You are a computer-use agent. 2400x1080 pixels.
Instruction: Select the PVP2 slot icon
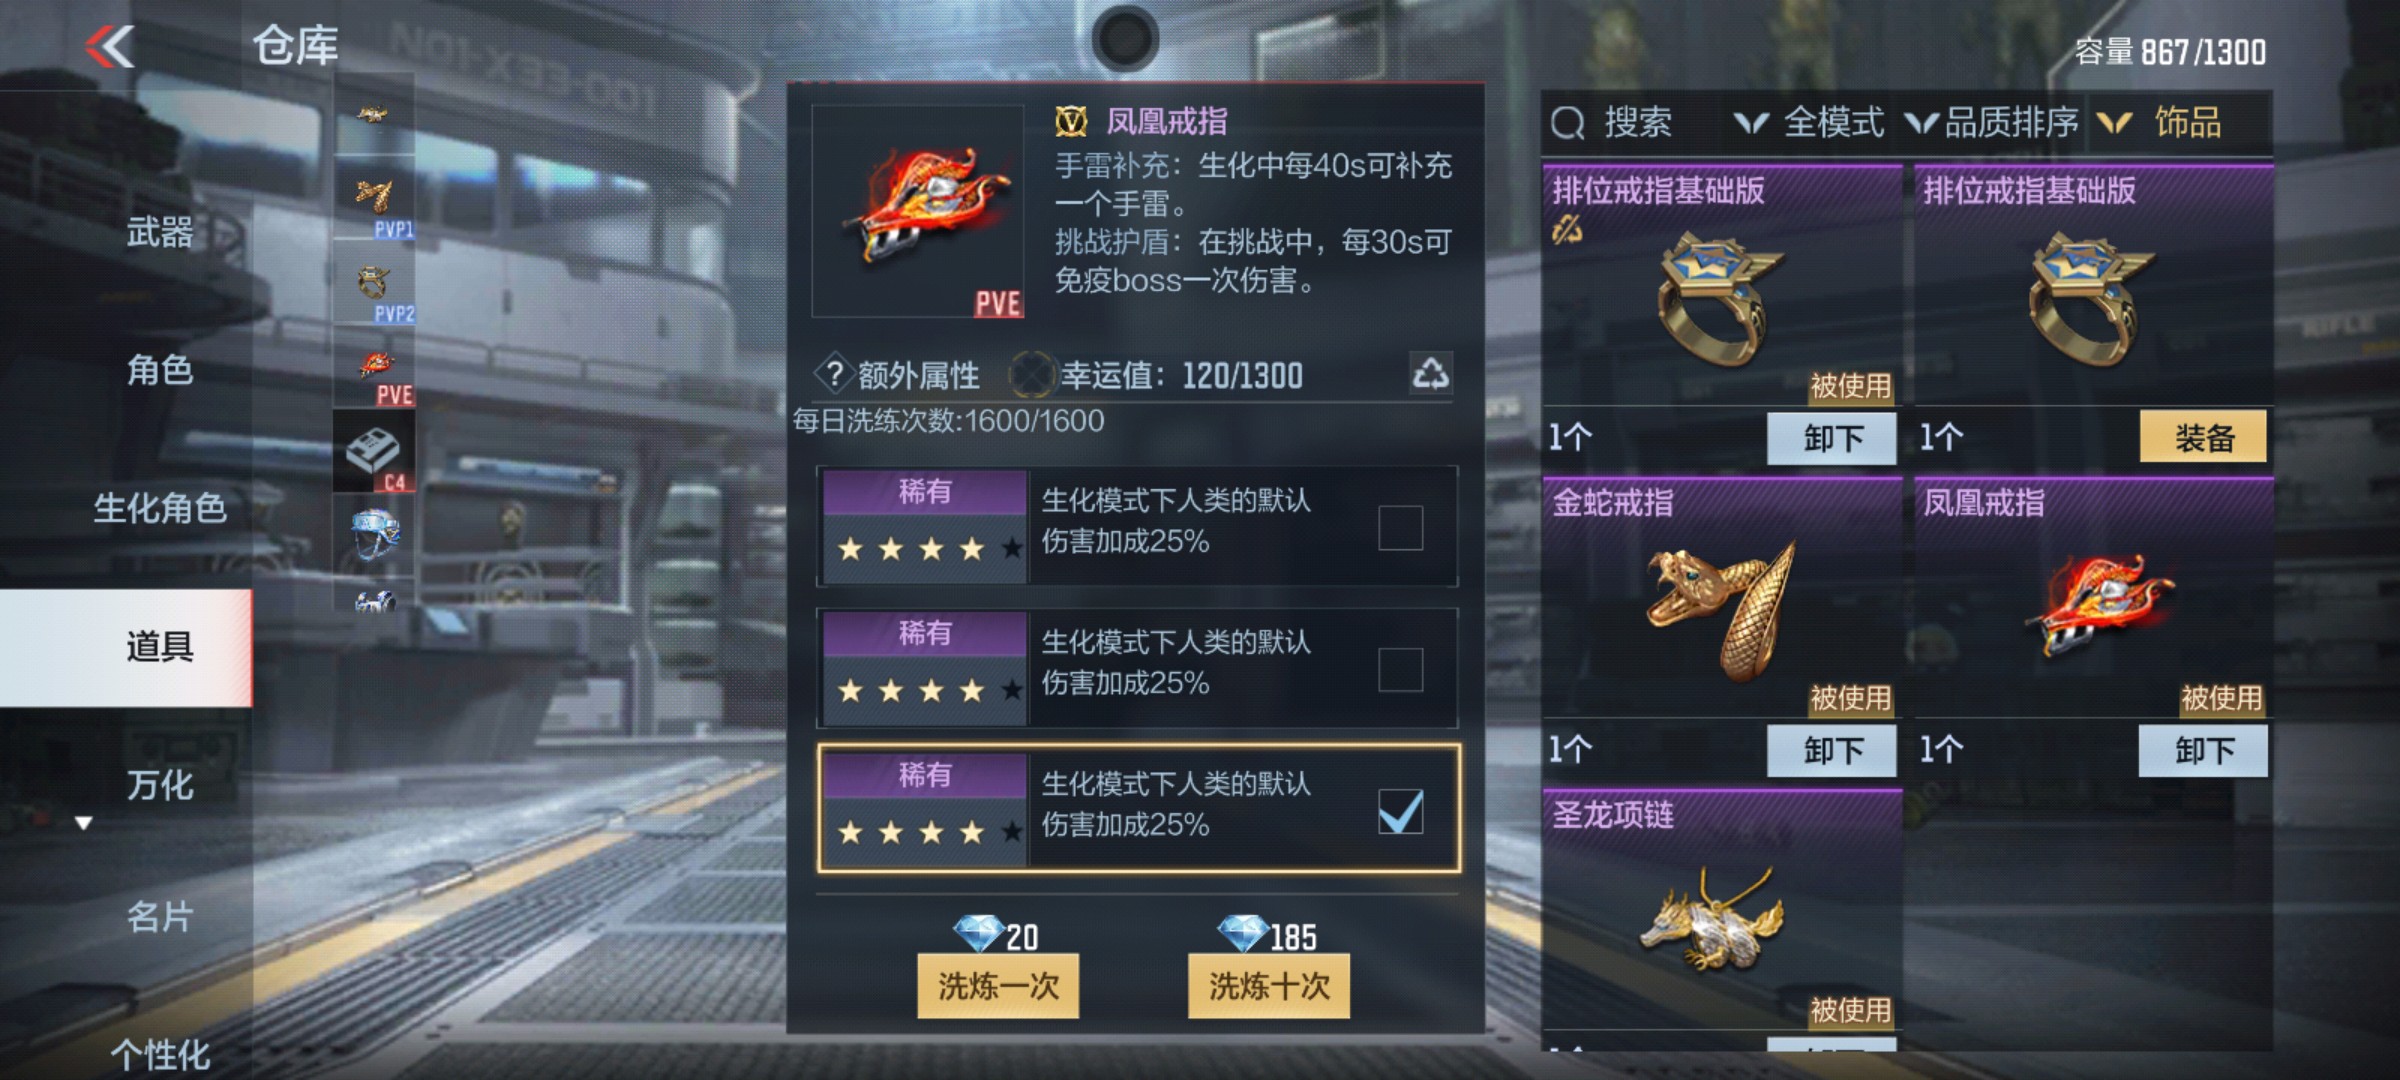374,285
